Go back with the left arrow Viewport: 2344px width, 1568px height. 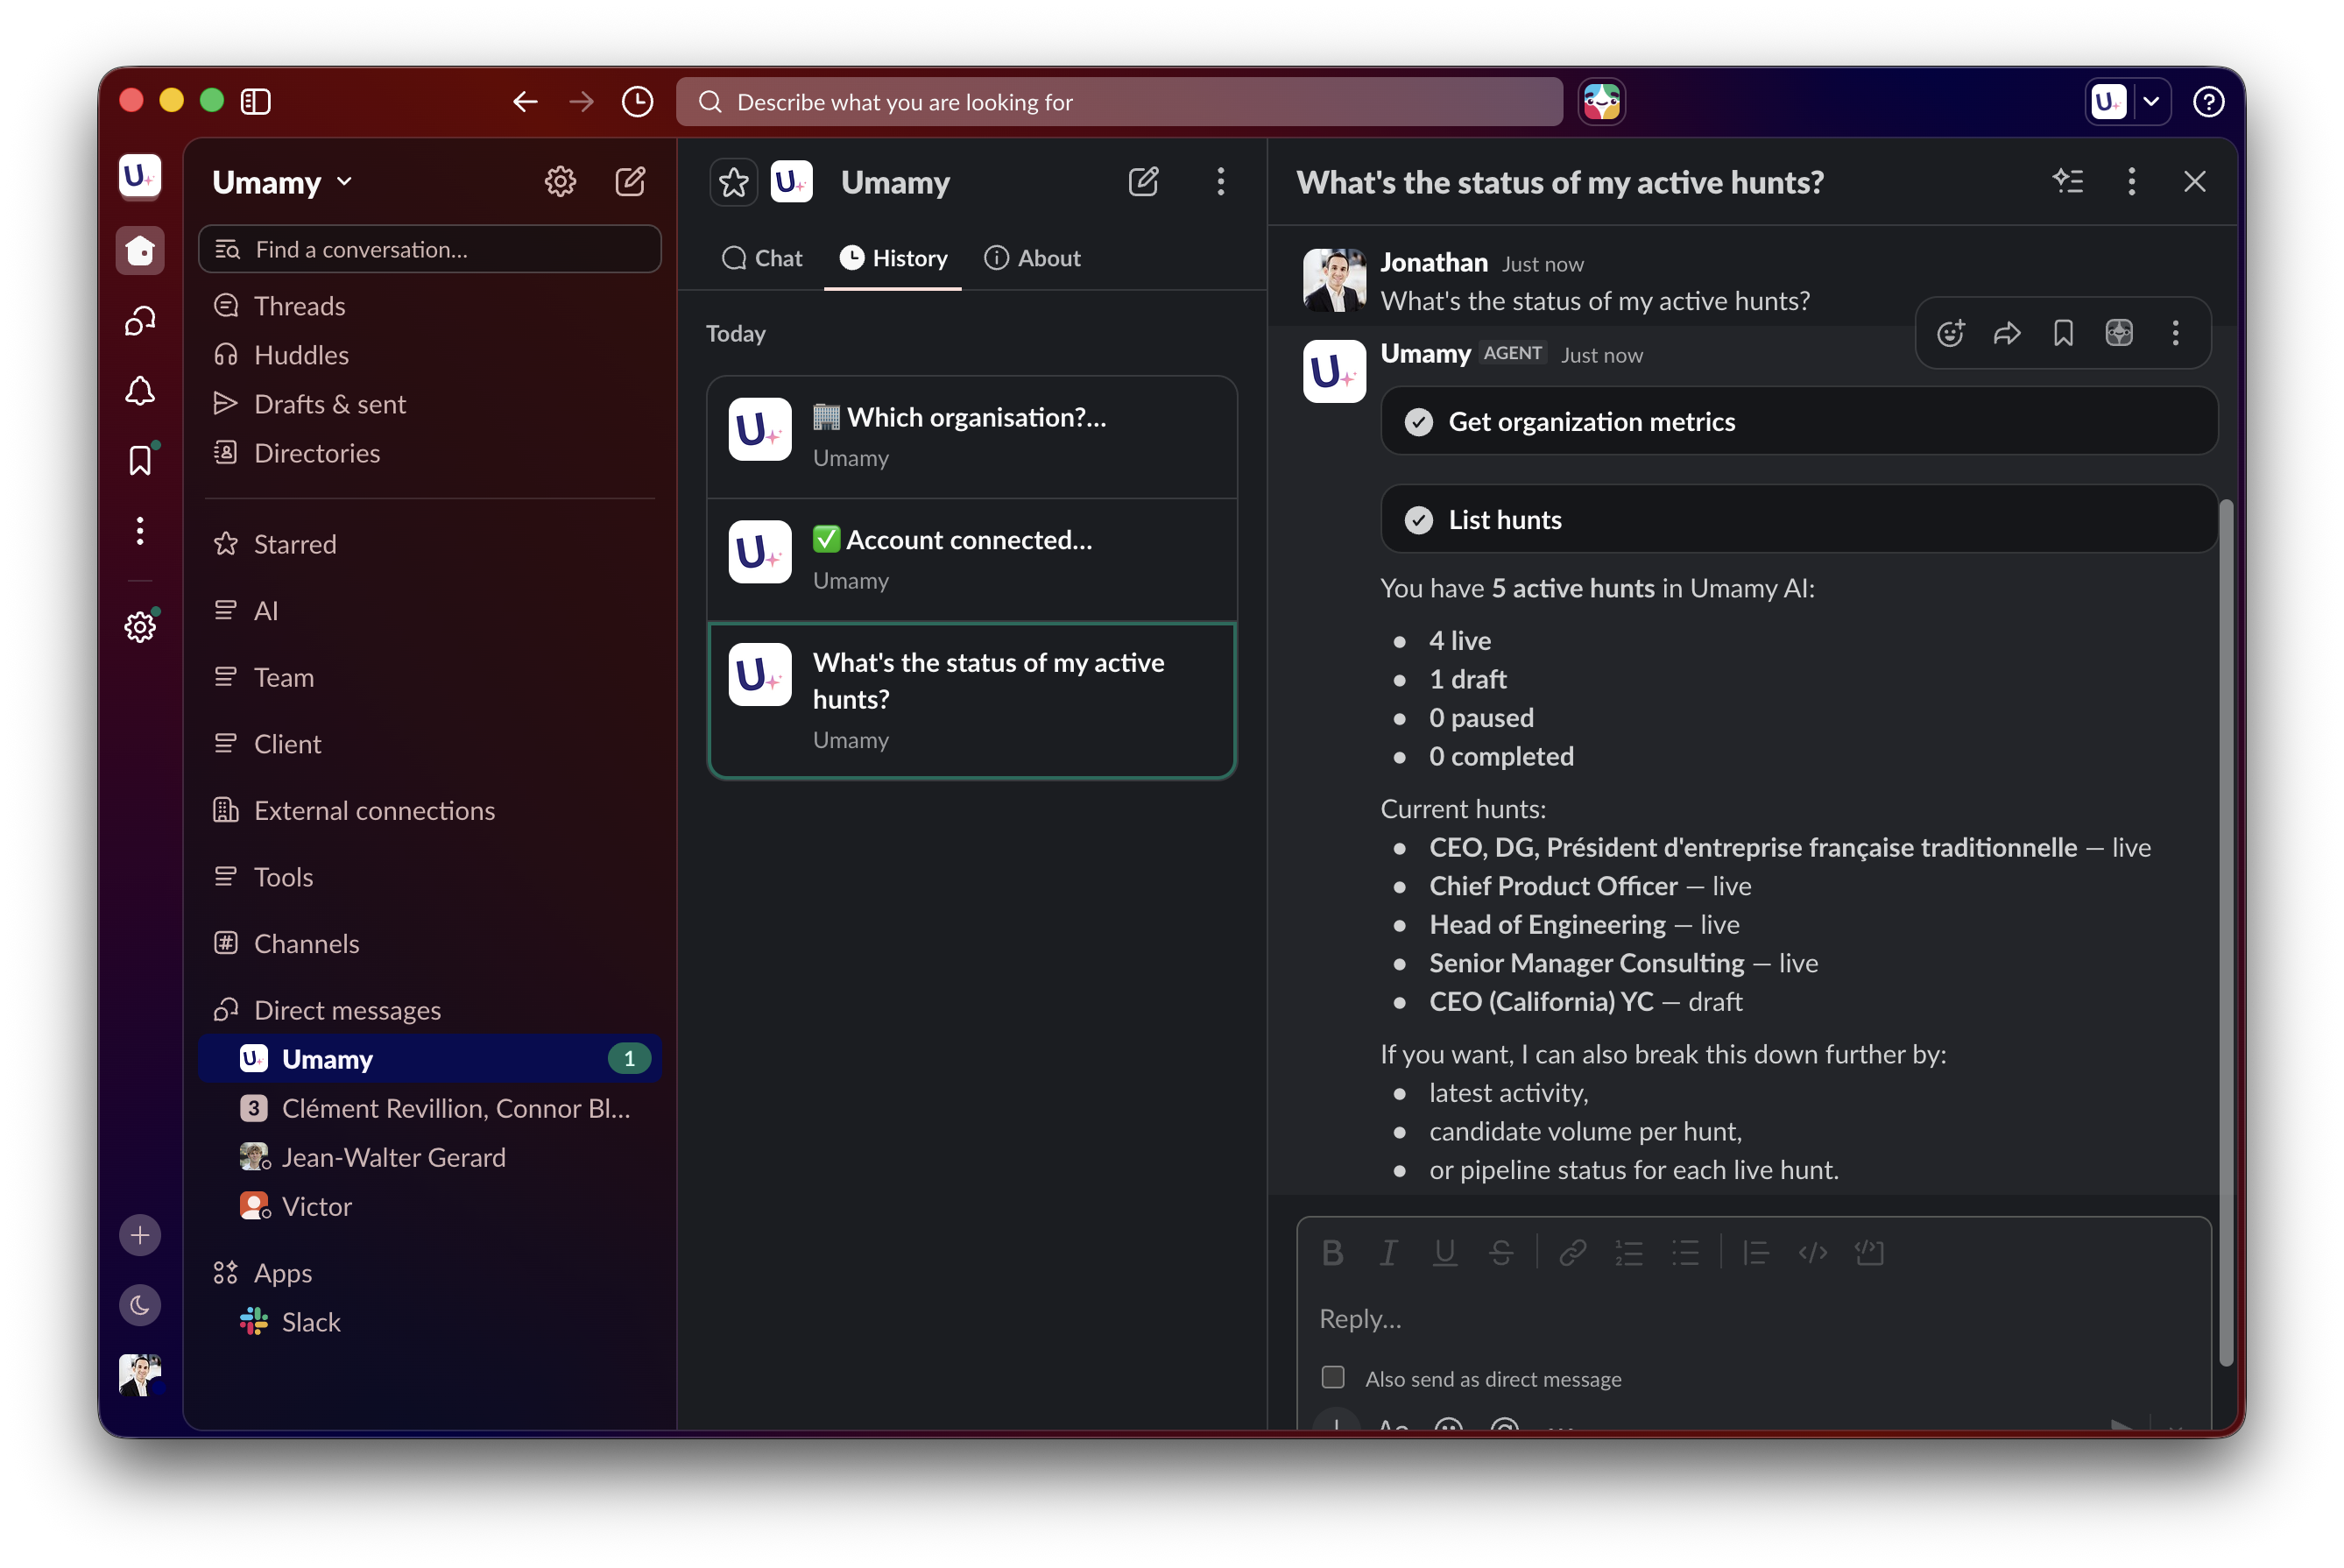[x=525, y=101]
